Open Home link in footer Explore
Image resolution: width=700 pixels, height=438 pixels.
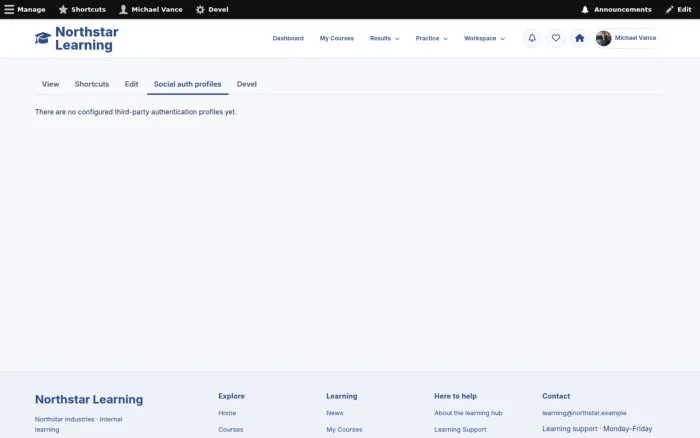coord(227,413)
